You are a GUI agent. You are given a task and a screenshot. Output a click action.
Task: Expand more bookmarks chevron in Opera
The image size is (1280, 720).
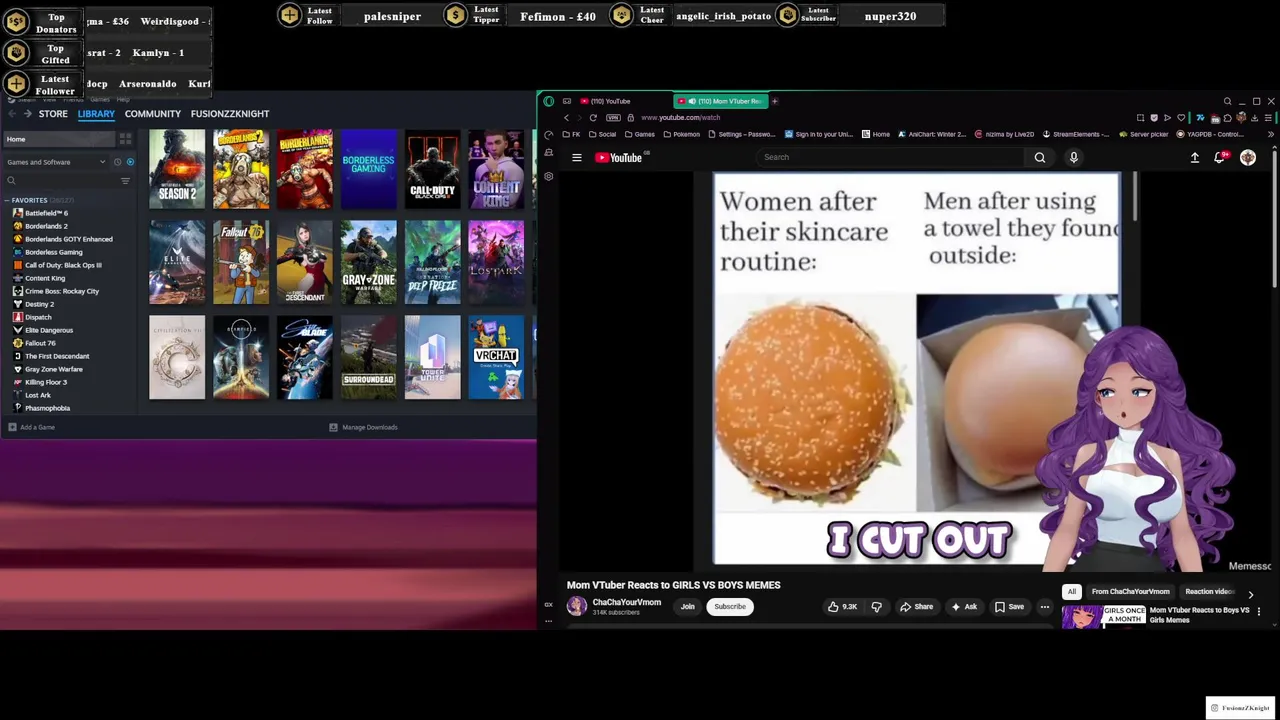[x=1272, y=134]
